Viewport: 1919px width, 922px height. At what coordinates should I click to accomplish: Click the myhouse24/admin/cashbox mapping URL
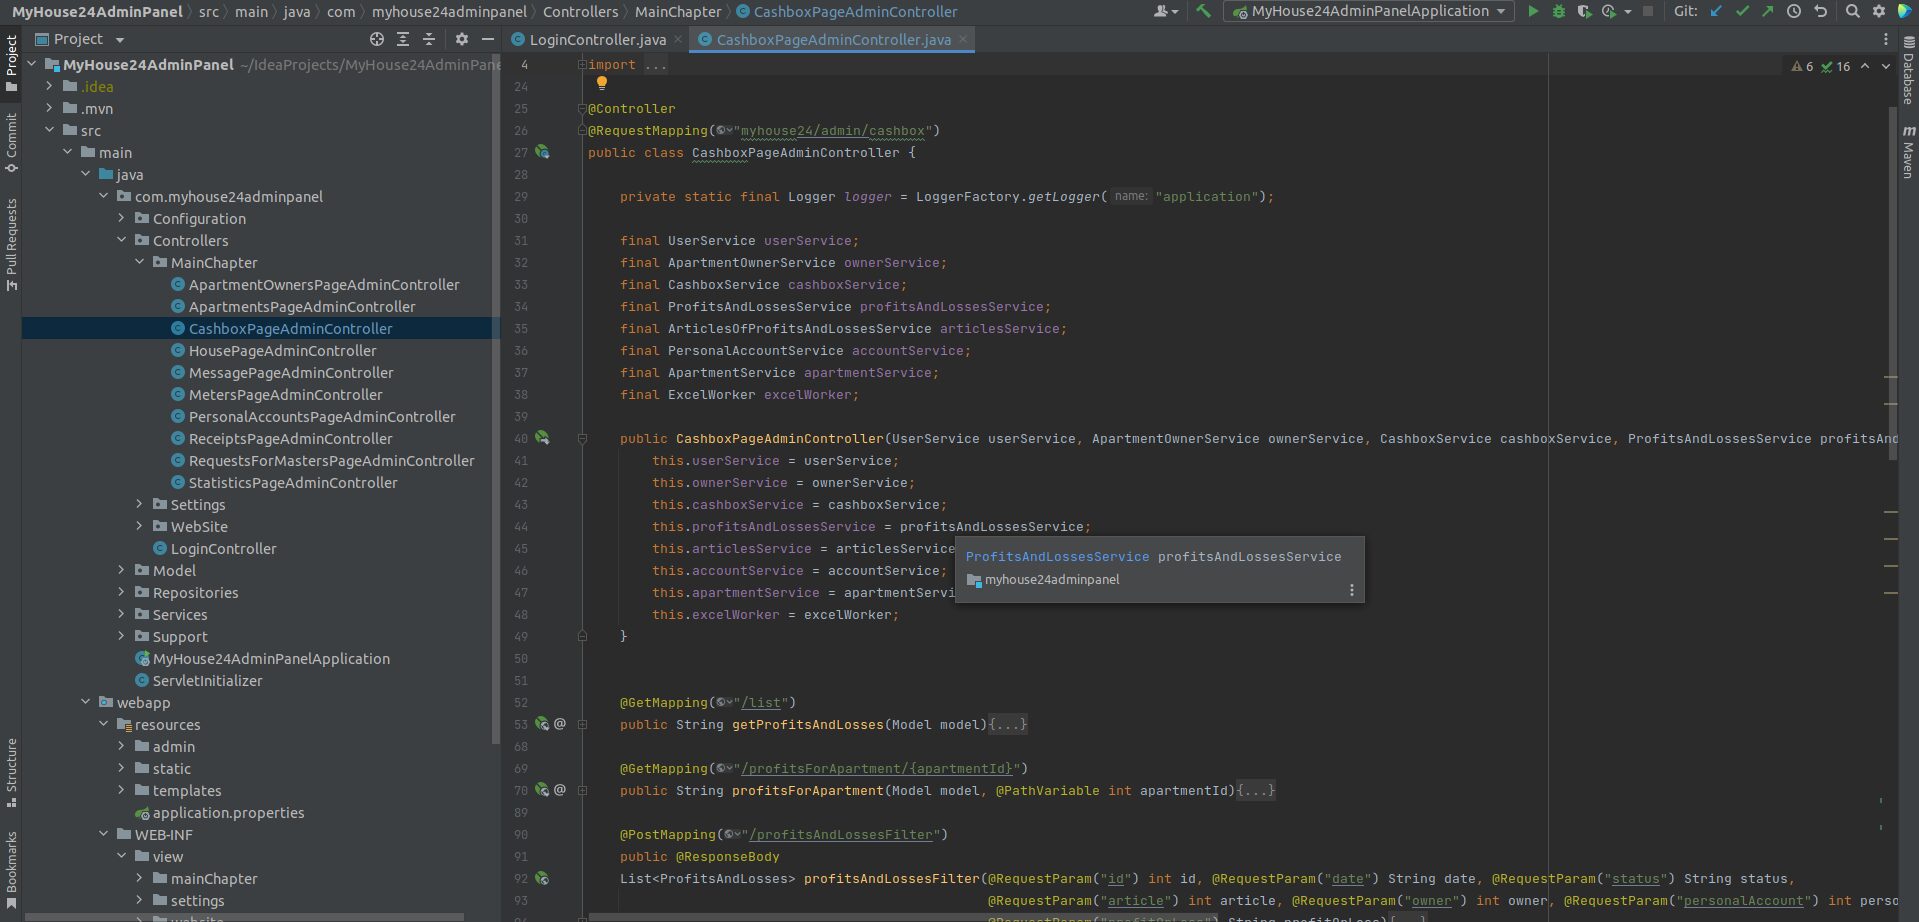832,131
